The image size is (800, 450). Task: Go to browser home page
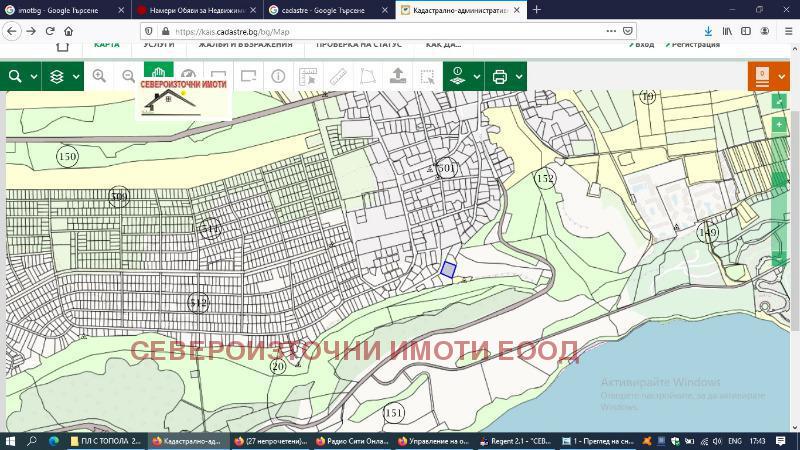point(68,31)
